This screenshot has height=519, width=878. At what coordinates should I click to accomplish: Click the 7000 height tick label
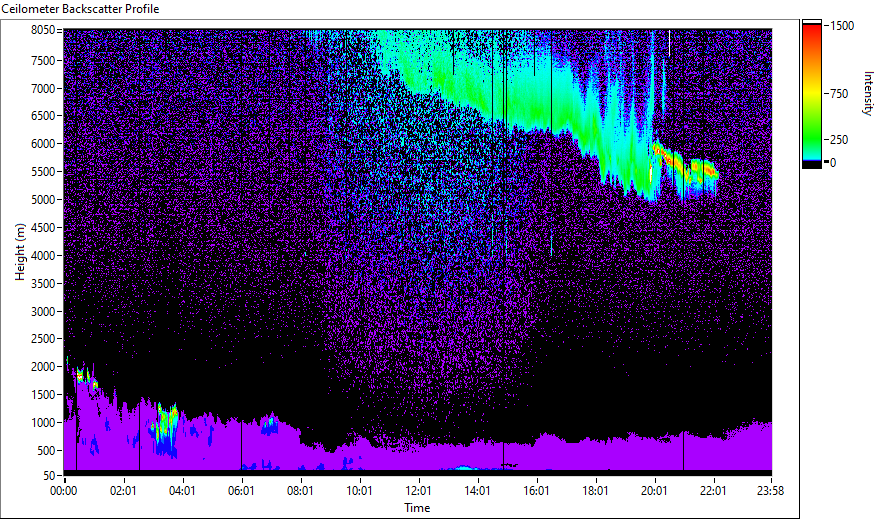pos(43,88)
